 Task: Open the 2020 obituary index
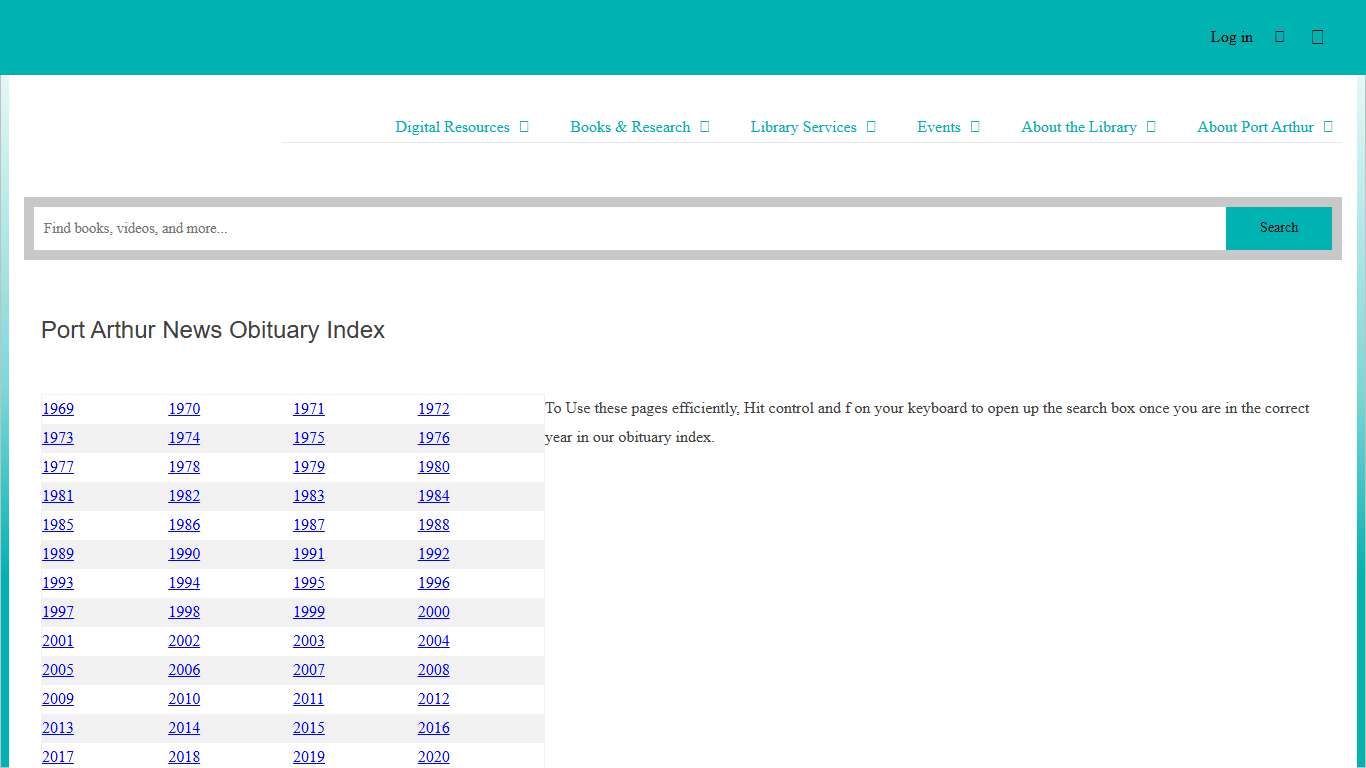433,757
